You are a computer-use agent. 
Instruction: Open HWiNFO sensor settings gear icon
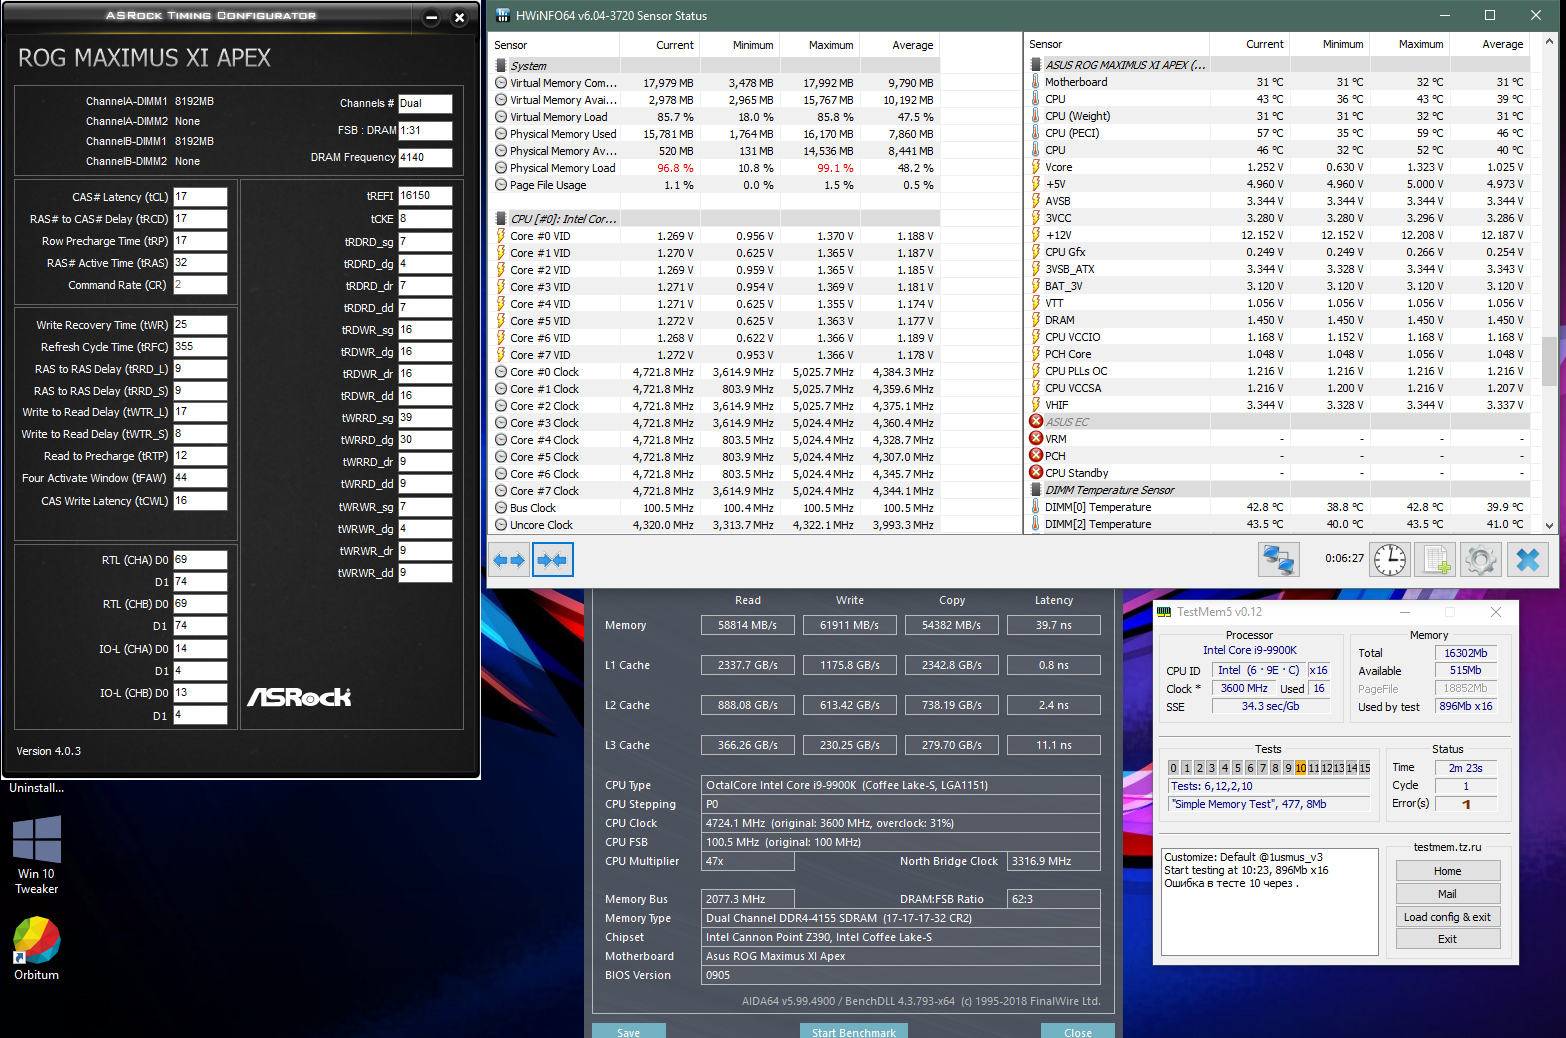pyautogui.click(x=1481, y=560)
